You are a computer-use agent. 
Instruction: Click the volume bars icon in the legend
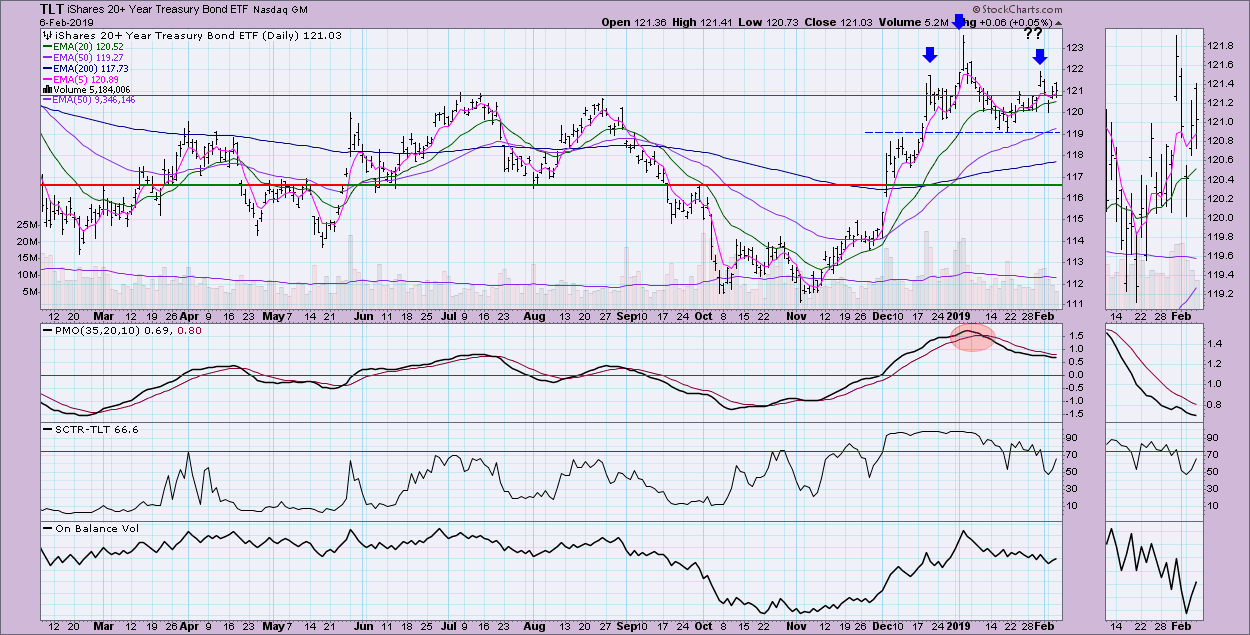45,89
